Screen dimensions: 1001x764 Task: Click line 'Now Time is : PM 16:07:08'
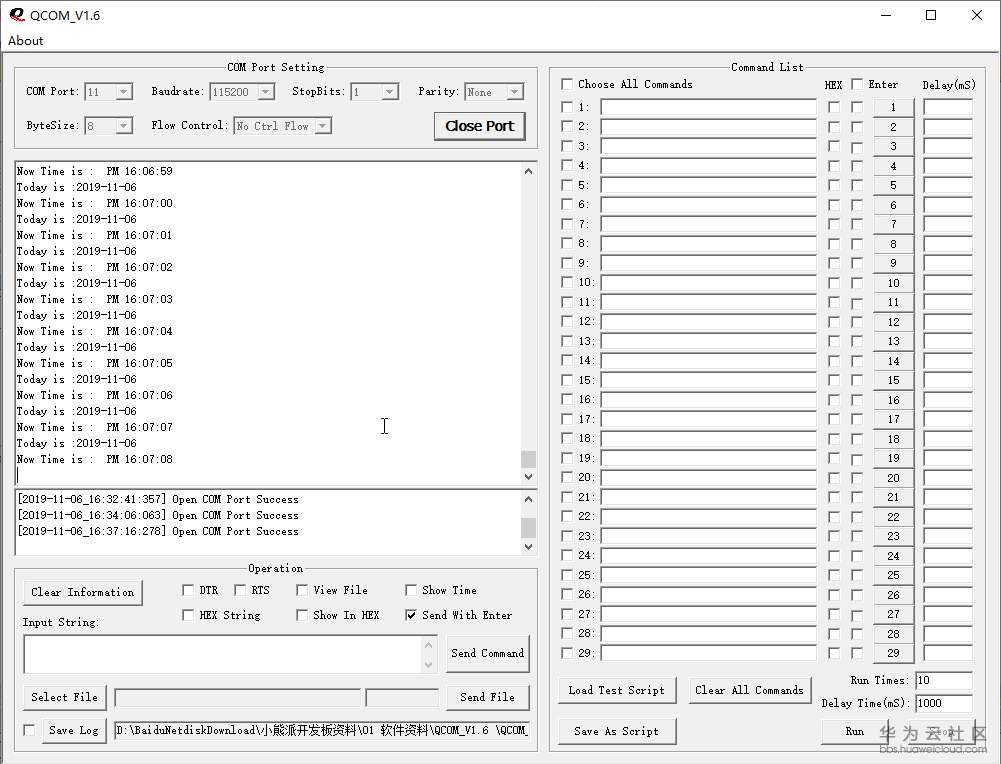94,460
